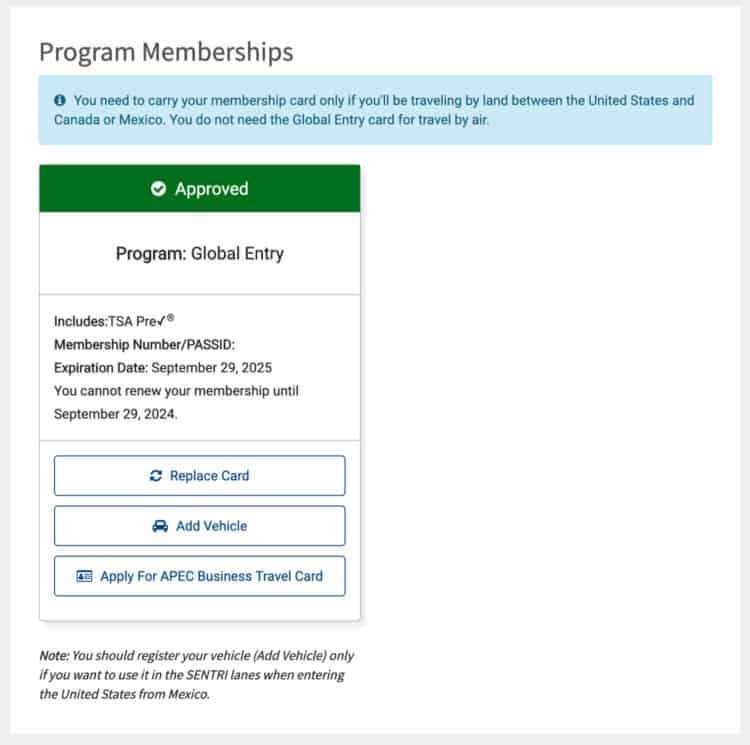Select the Add Vehicle button
Viewport: 750px width, 745px height.
pos(199,526)
